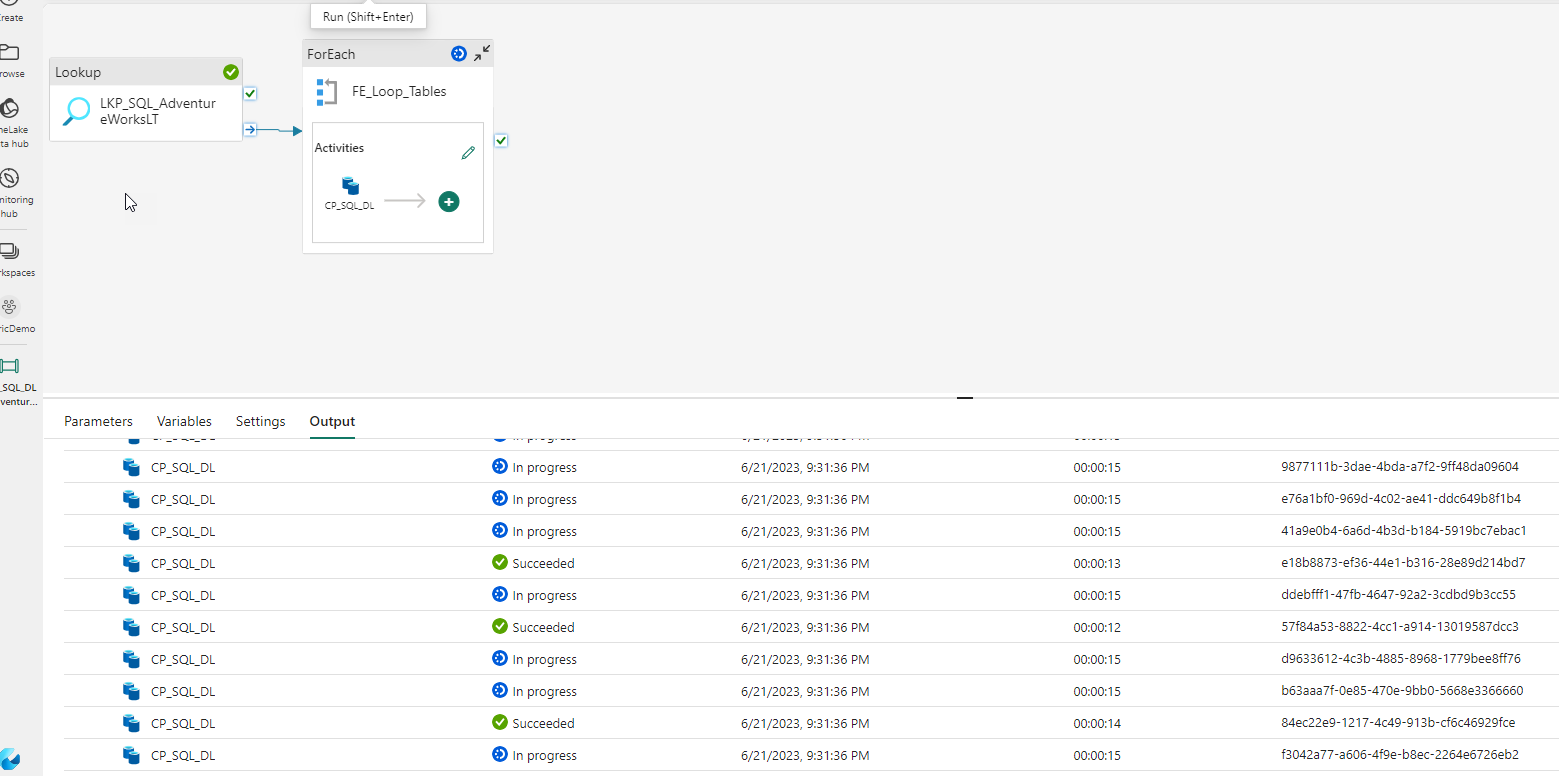
Task: Select run ID ddebfff1-47fb-4647-92a2-3cdbd9b3cc55
Action: [x=1398, y=595]
